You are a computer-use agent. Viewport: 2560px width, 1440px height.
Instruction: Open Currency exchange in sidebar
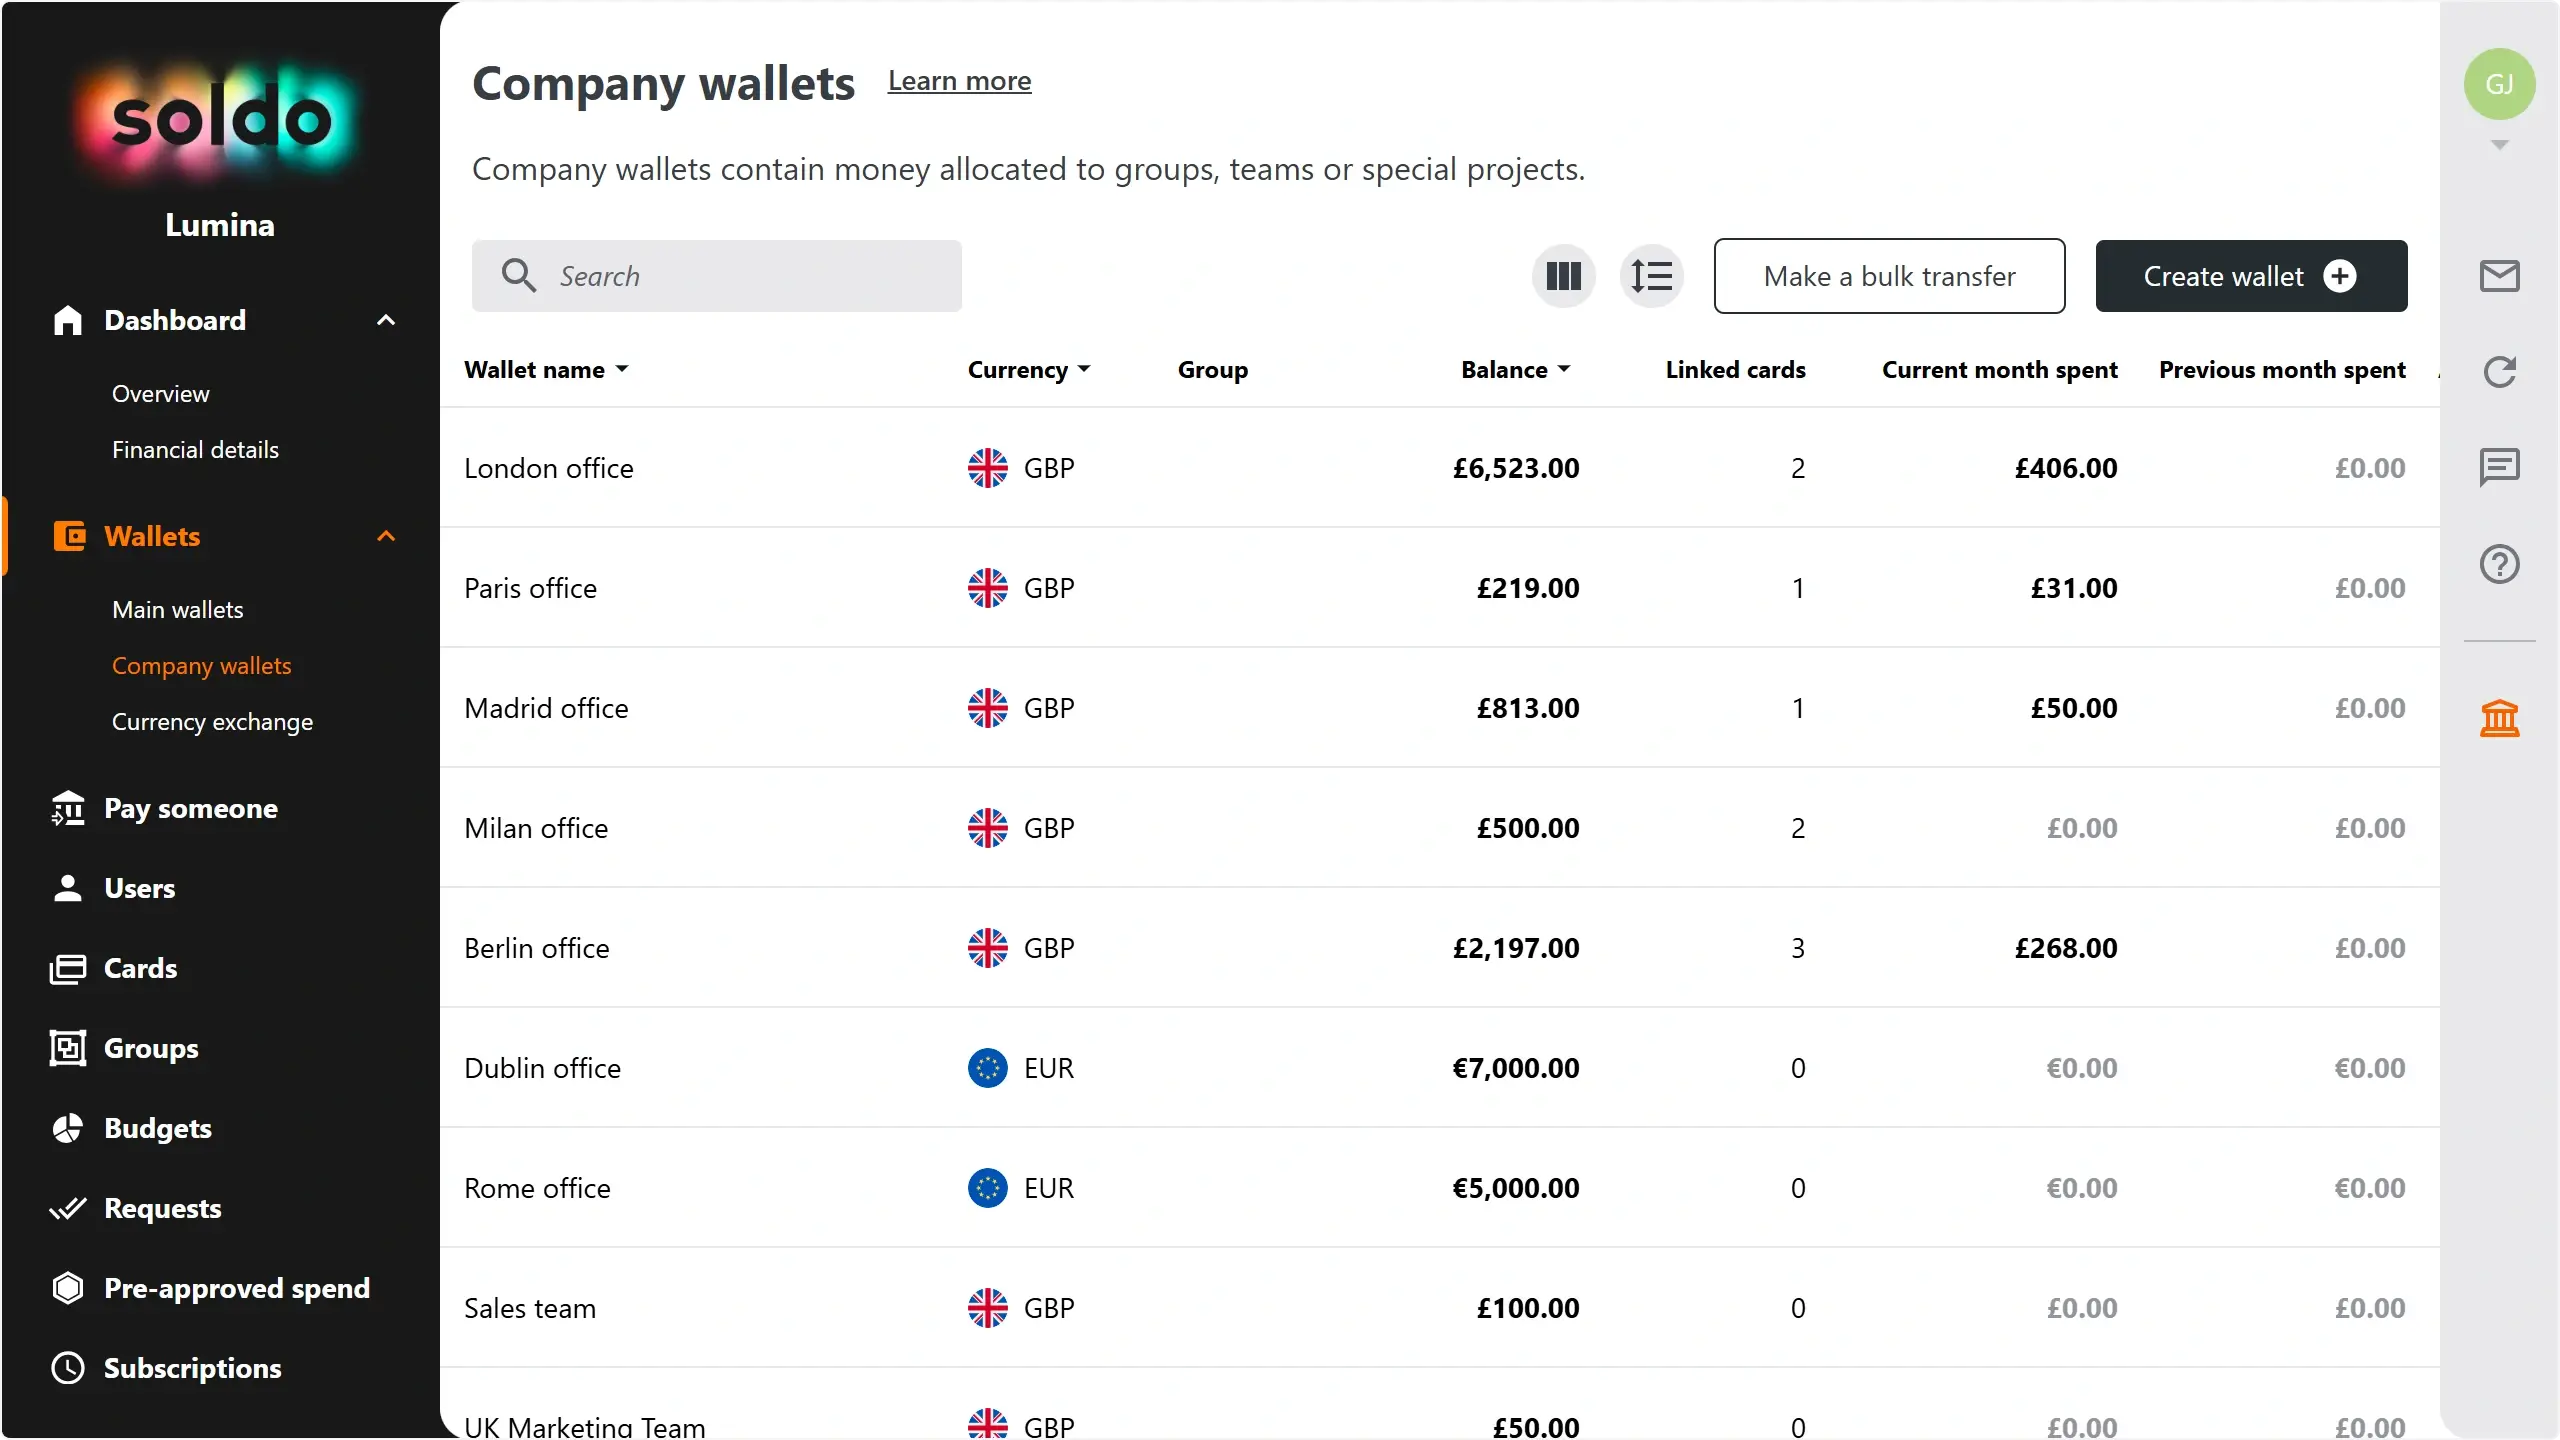(212, 722)
